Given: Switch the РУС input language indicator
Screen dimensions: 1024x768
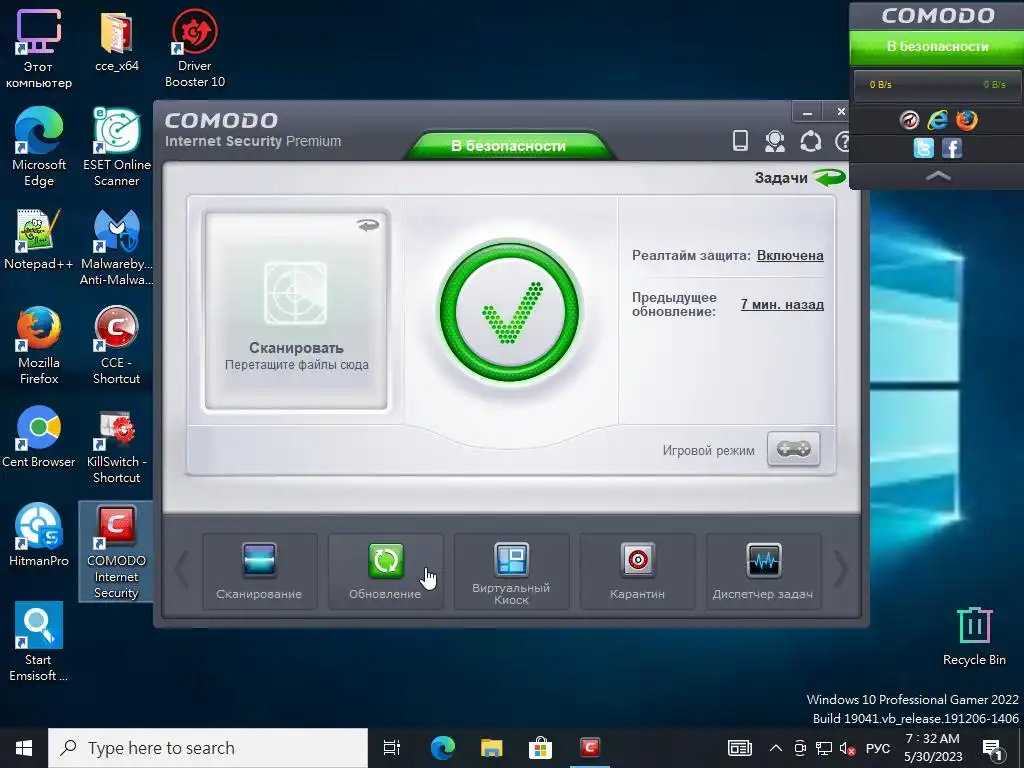Looking at the screenshot, I should pos(878,748).
